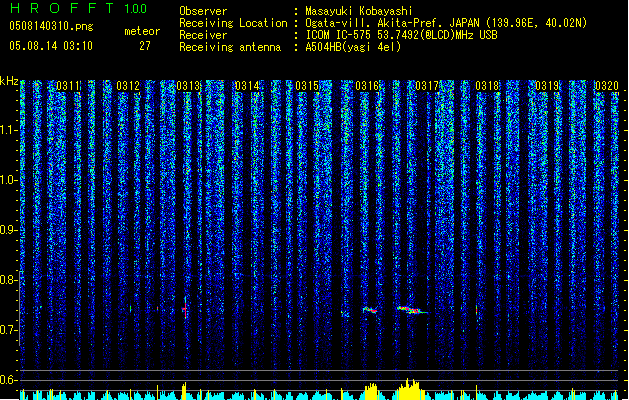Click the 0.9 frequency axis label
Image resolution: width=629 pixels, height=400 pixels.
(x=8, y=230)
